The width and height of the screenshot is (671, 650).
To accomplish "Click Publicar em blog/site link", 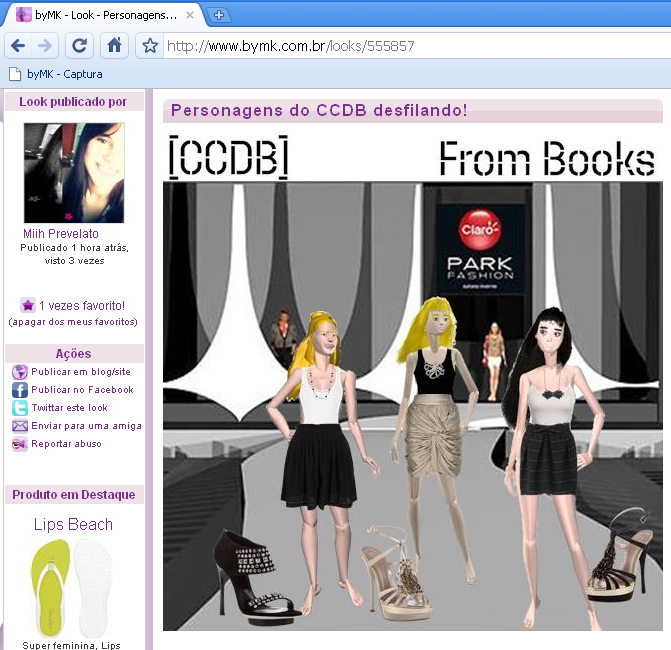I will pos(81,372).
